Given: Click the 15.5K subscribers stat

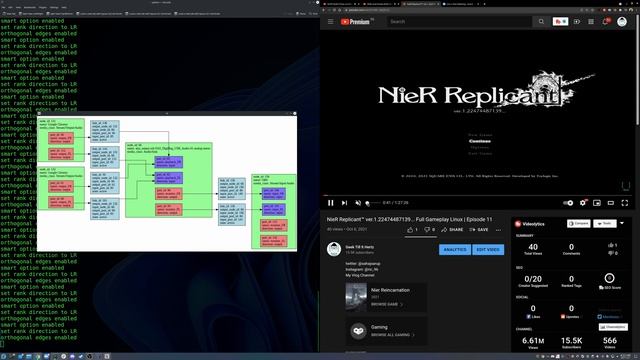Looking at the screenshot, I should coord(571,342).
